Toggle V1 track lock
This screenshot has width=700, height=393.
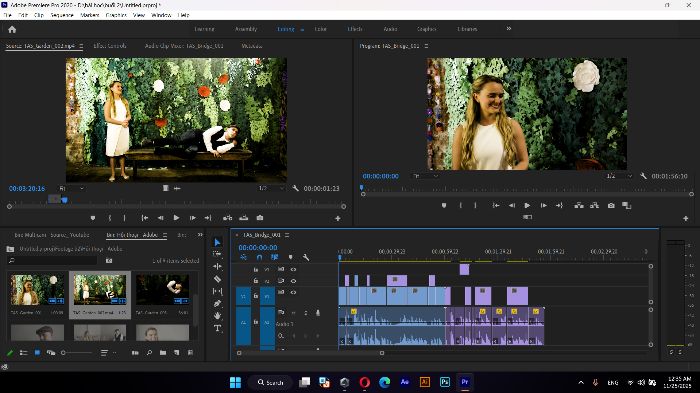click(x=256, y=296)
